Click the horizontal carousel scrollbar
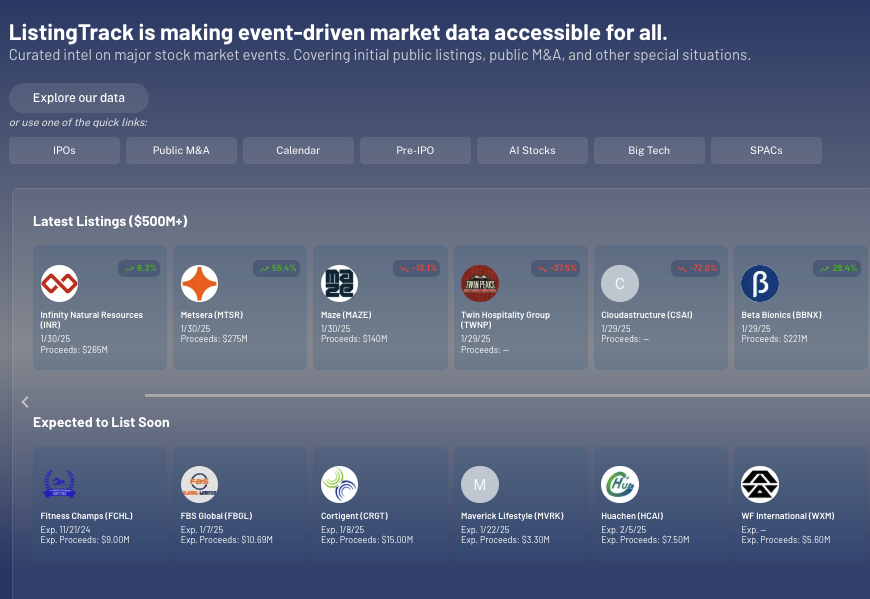The height and width of the screenshot is (599, 870). [x=507, y=395]
